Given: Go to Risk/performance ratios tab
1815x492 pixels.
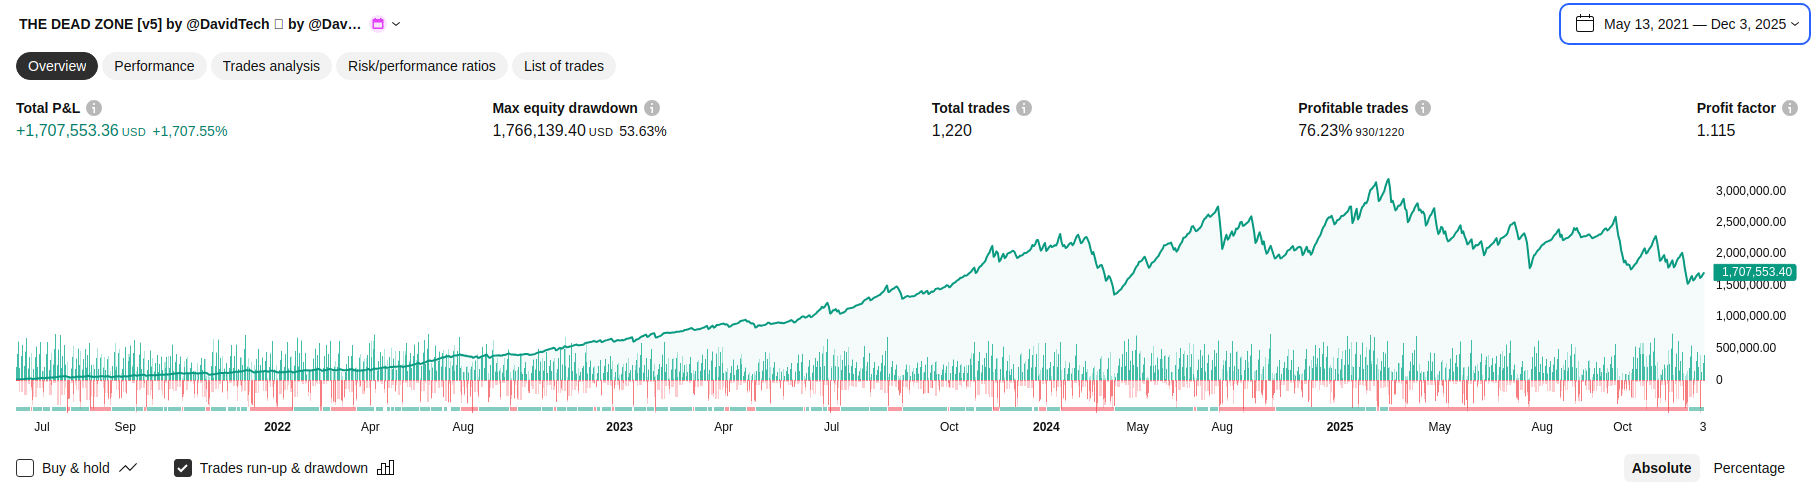Looking at the screenshot, I should click(x=421, y=66).
